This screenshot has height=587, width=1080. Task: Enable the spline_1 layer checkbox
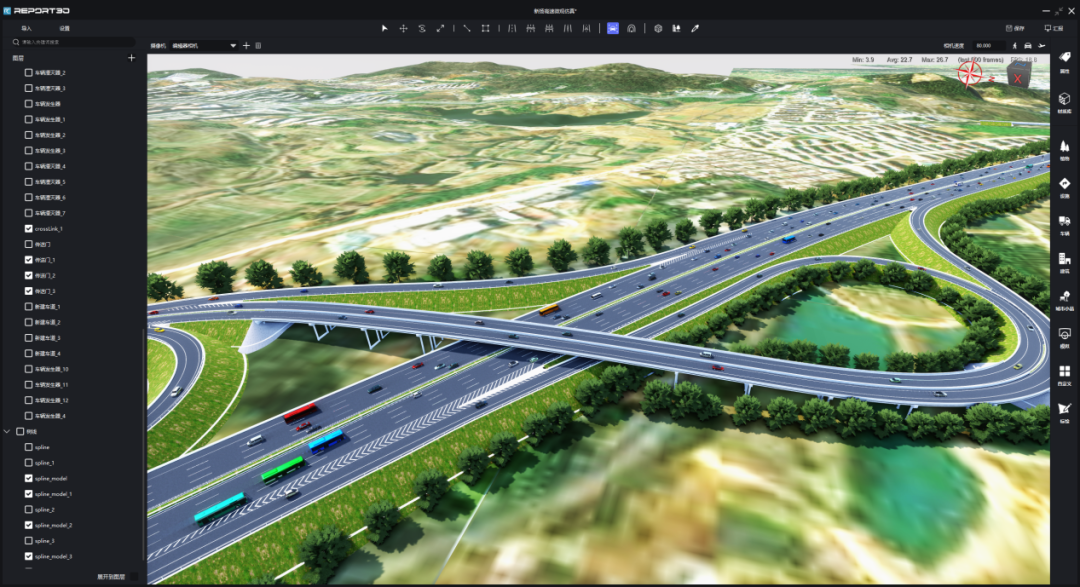click(x=29, y=463)
